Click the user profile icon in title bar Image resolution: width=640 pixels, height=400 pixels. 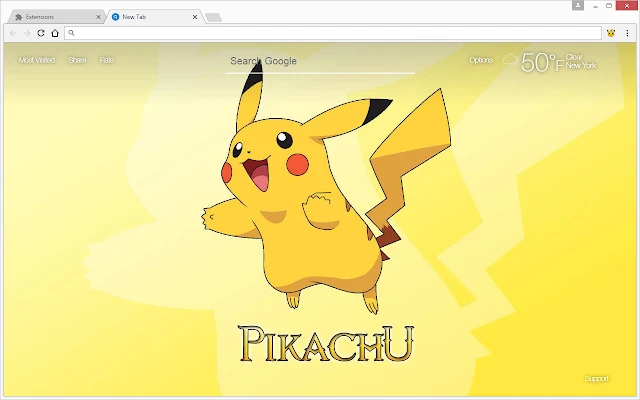(578, 5)
